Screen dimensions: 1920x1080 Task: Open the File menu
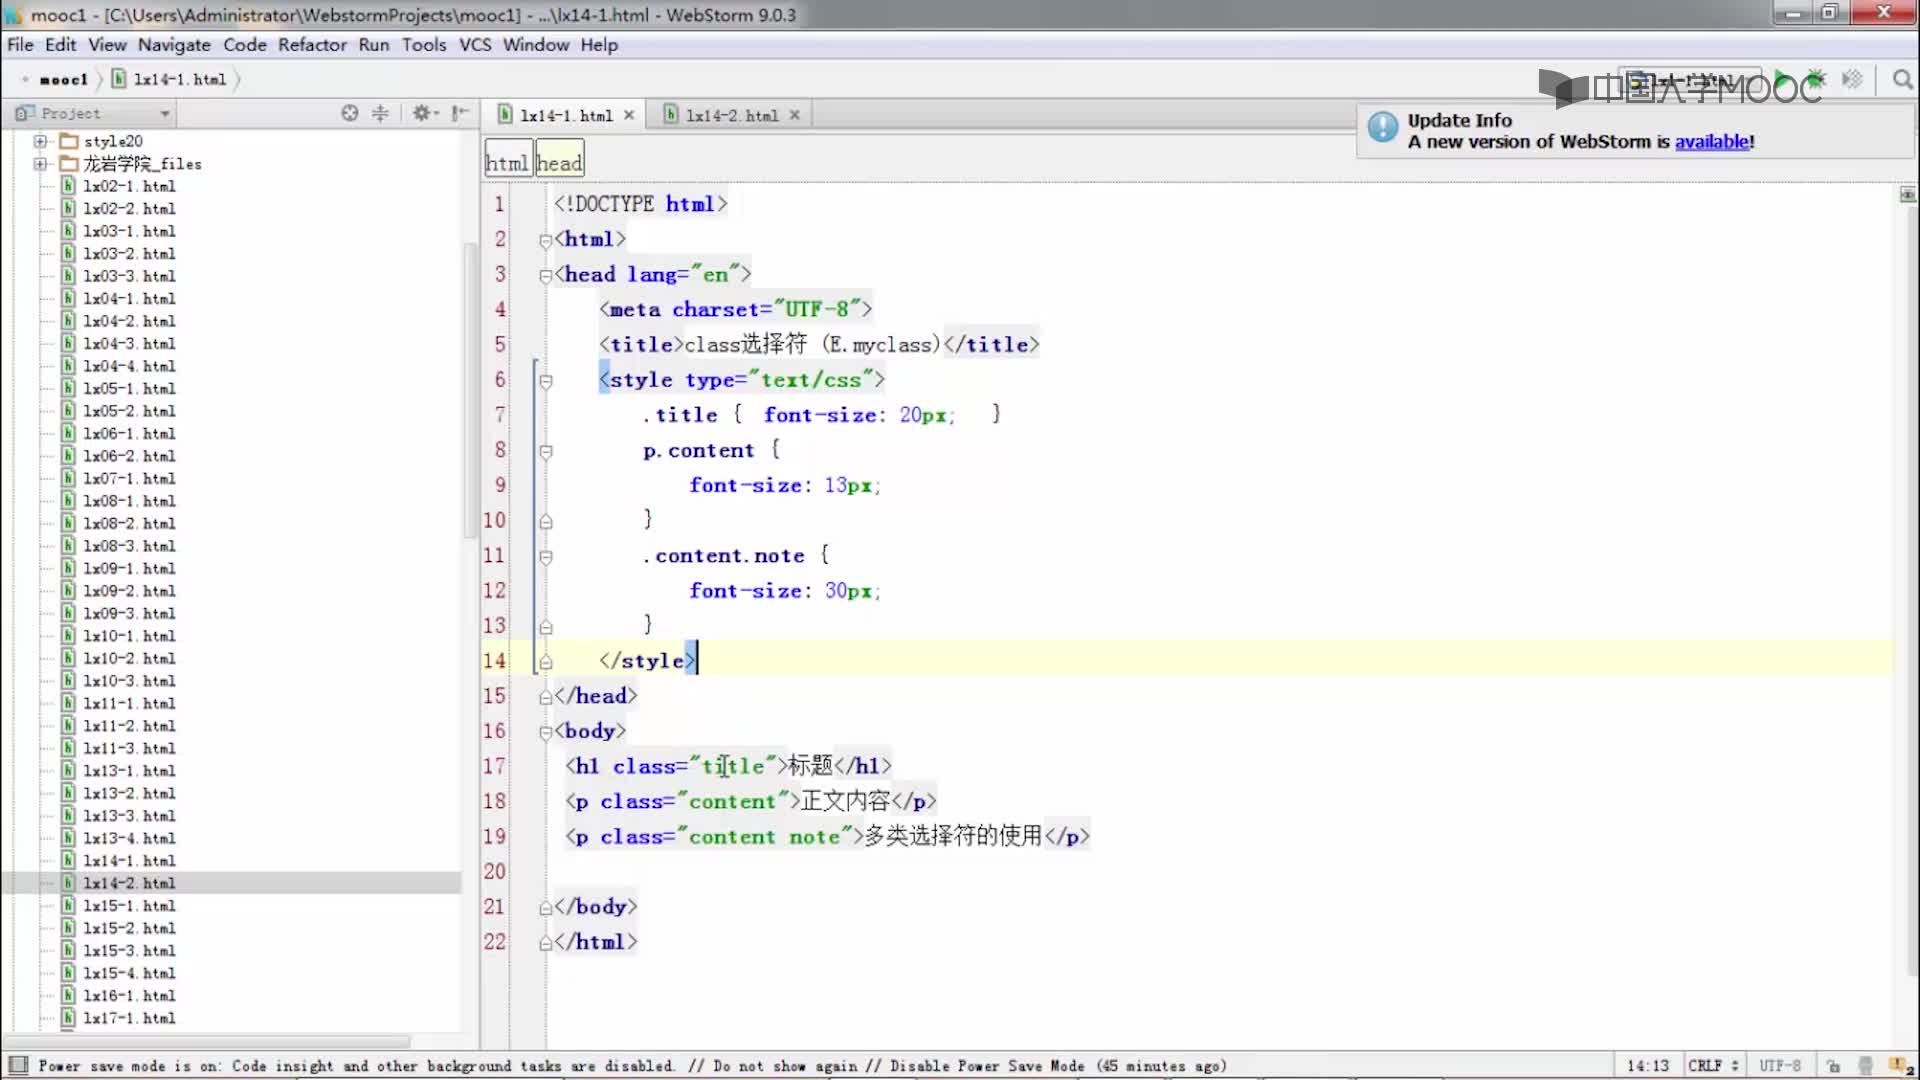[x=20, y=45]
